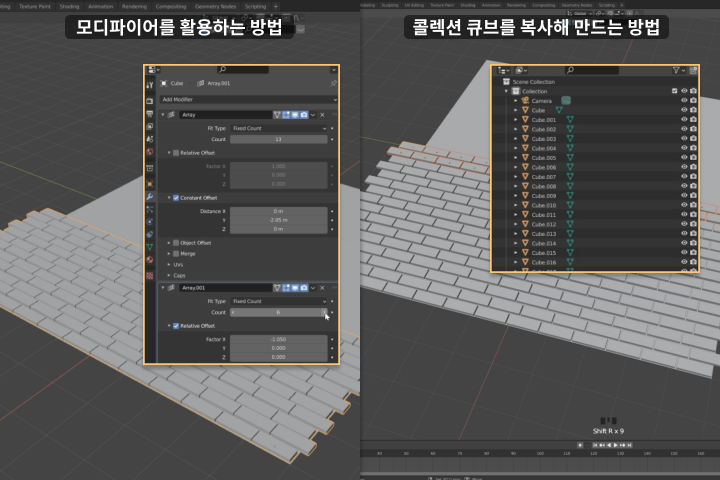Open the Texture properties checker icon
The height and width of the screenshot is (480, 720).
point(150,276)
